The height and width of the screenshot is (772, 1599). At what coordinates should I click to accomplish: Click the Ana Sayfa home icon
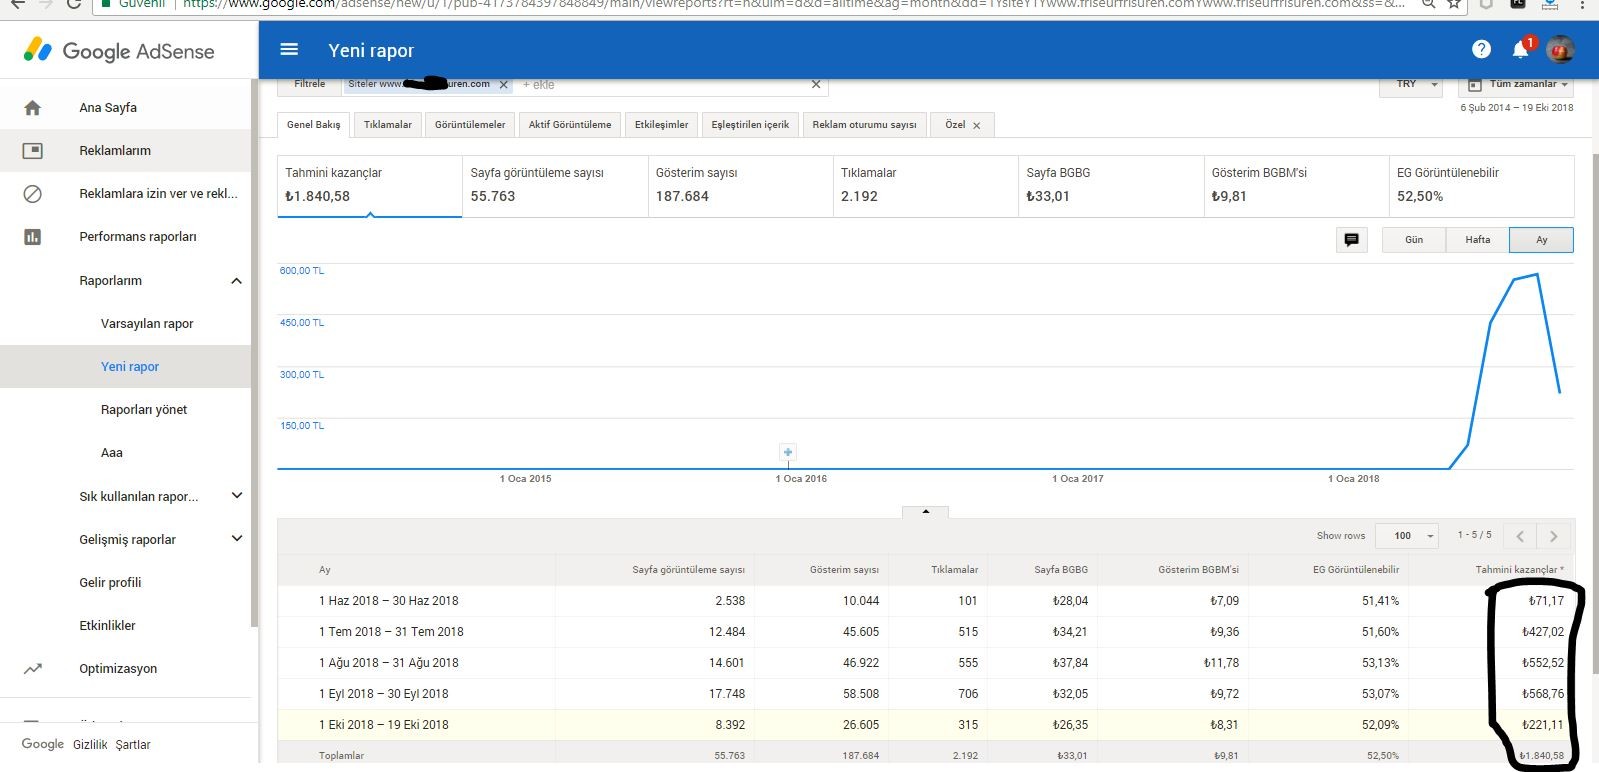[x=32, y=108]
